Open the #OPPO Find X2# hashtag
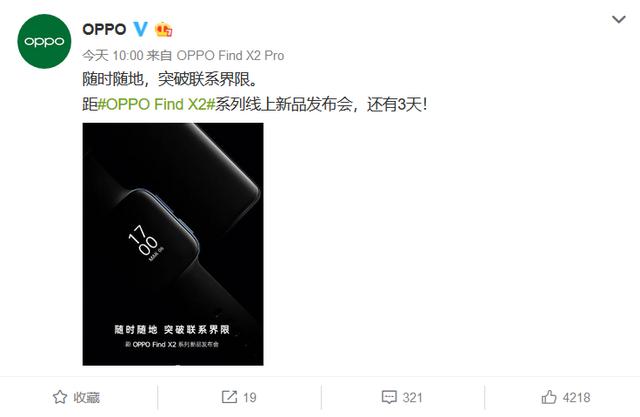The width and height of the screenshot is (640, 417). pos(156,104)
